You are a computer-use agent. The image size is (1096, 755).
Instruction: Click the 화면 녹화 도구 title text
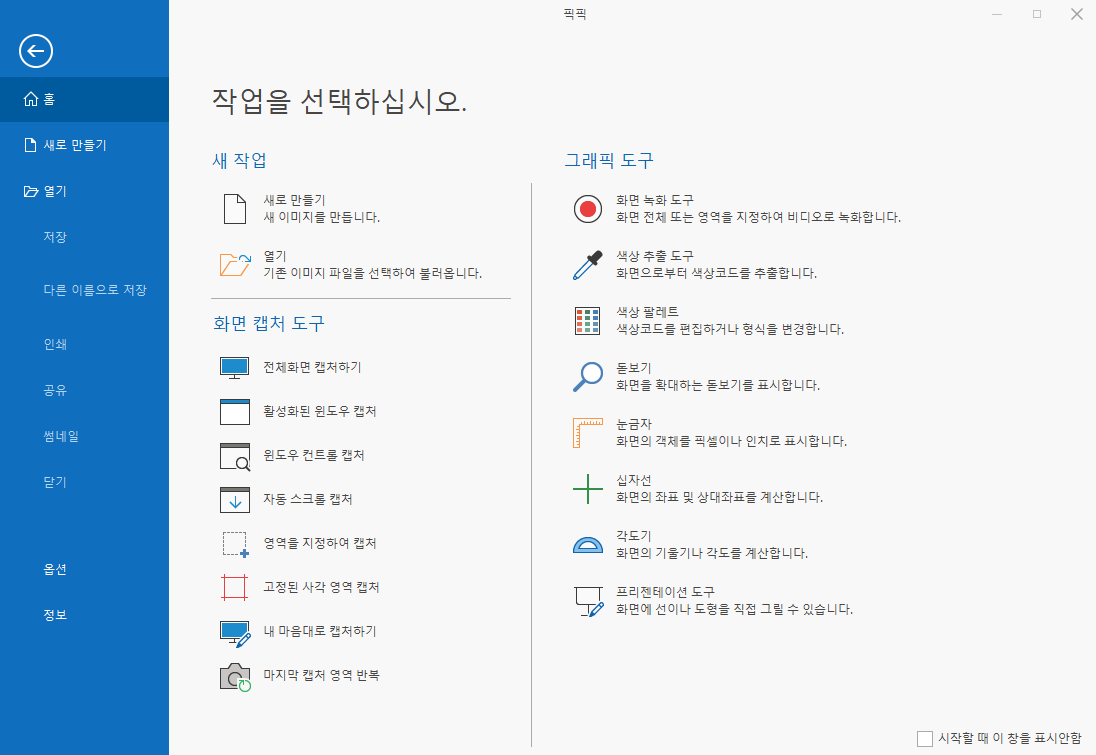coord(655,200)
